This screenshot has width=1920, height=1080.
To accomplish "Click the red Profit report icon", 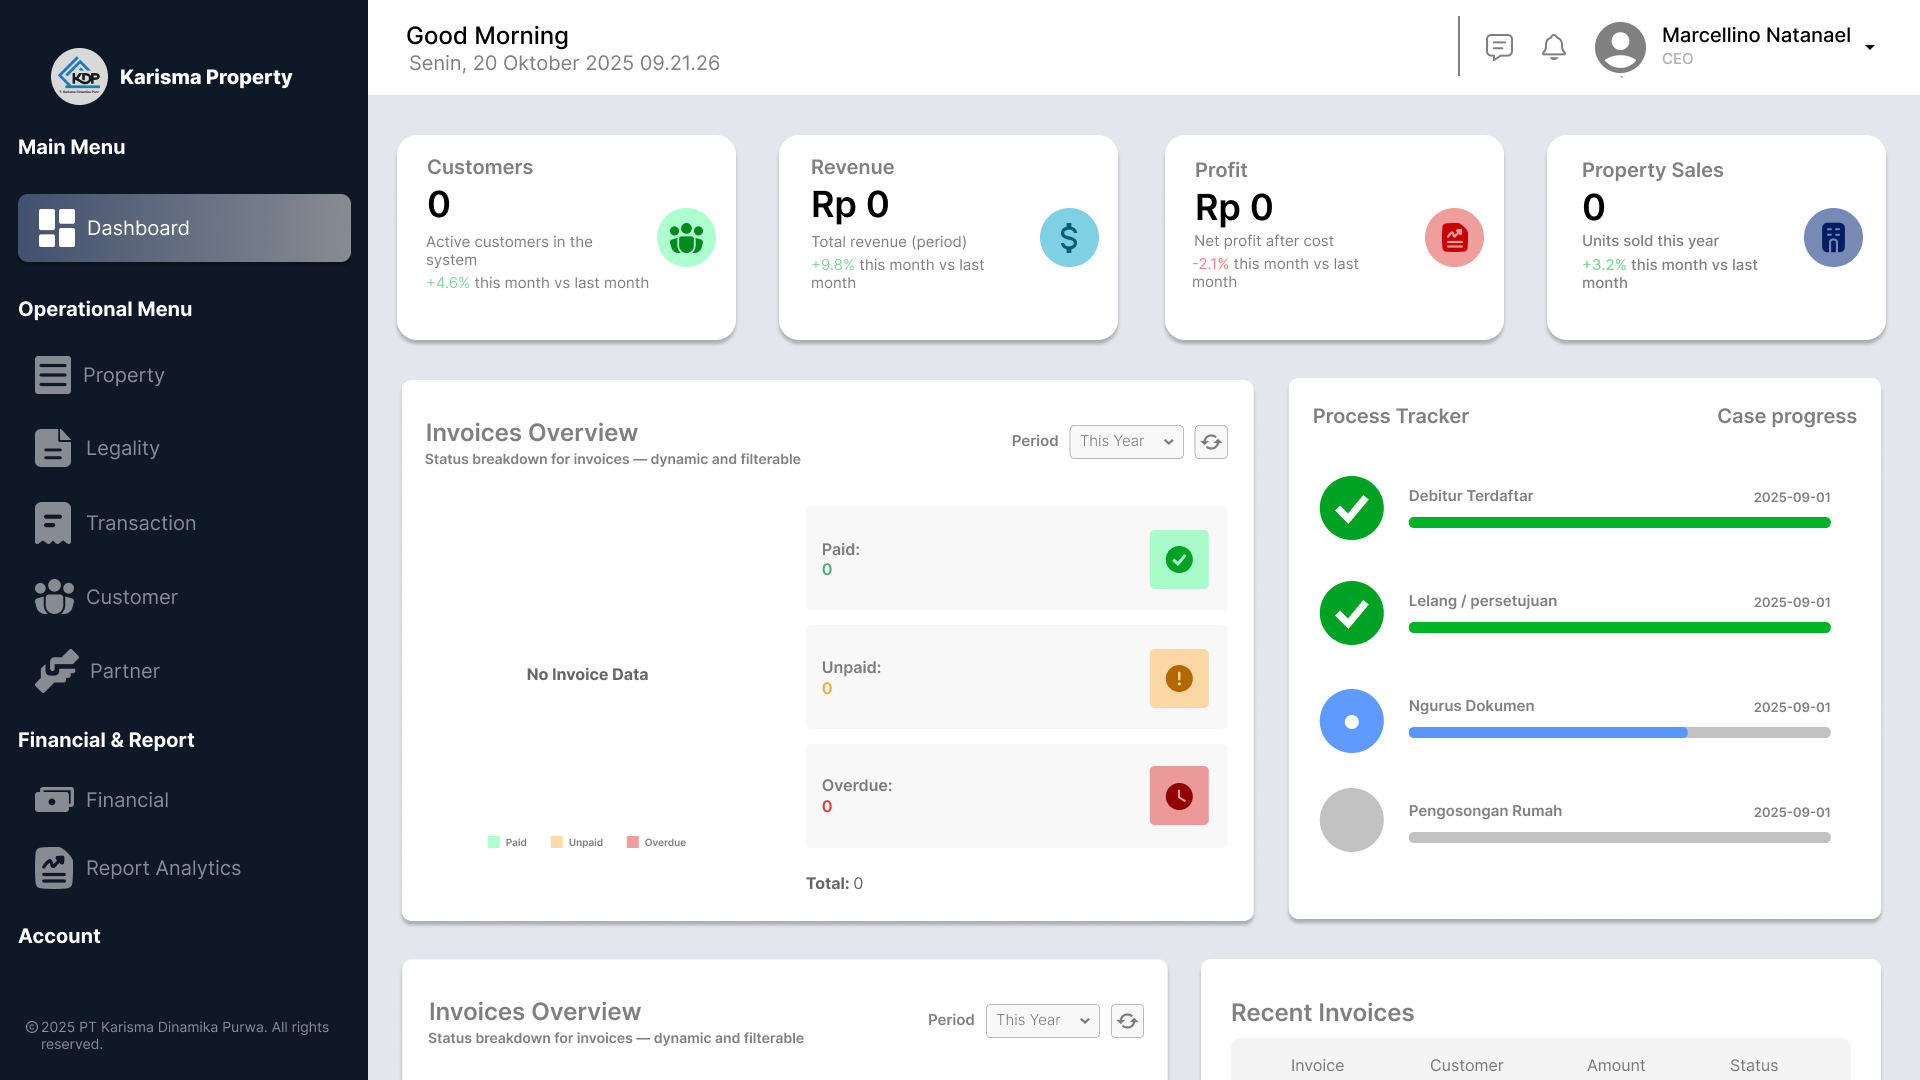I will point(1454,238).
